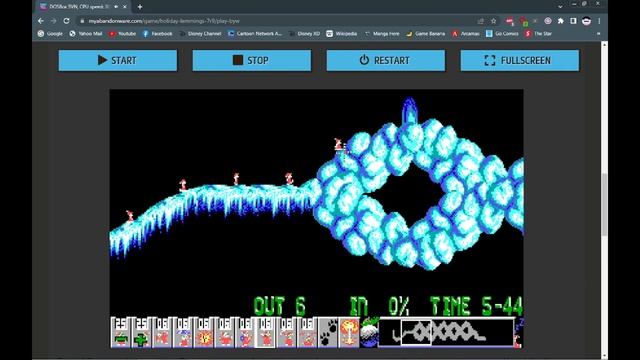Show more bookmarks via the chevron
Screen dimensions: 640x360
click(598, 33)
